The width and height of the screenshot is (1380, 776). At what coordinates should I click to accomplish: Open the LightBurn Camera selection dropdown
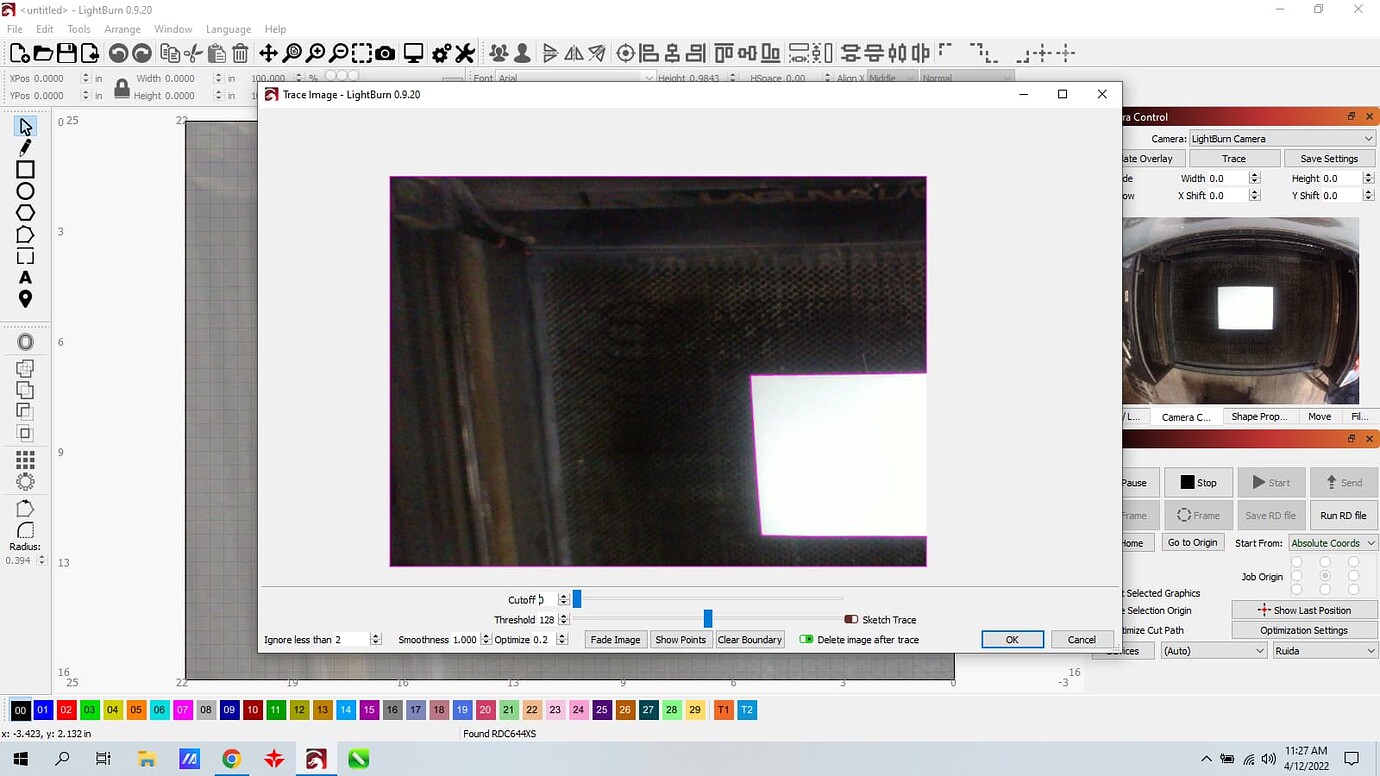coord(1281,138)
